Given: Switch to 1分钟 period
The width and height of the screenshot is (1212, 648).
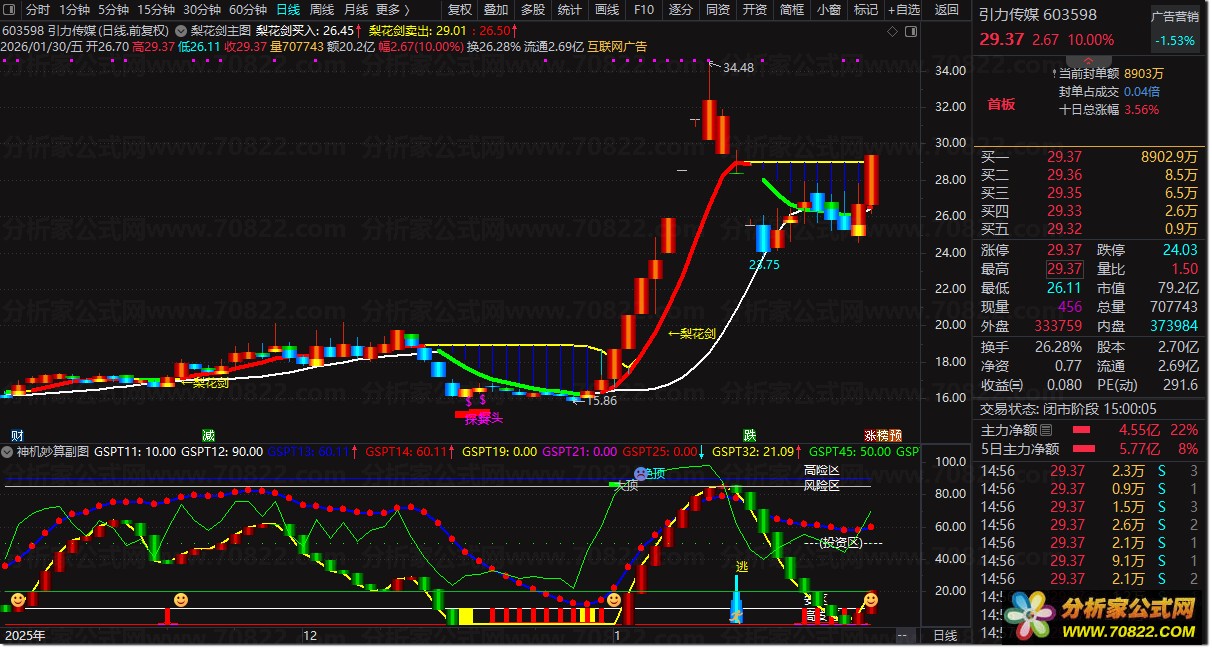Looking at the screenshot, I should [75, 9].
